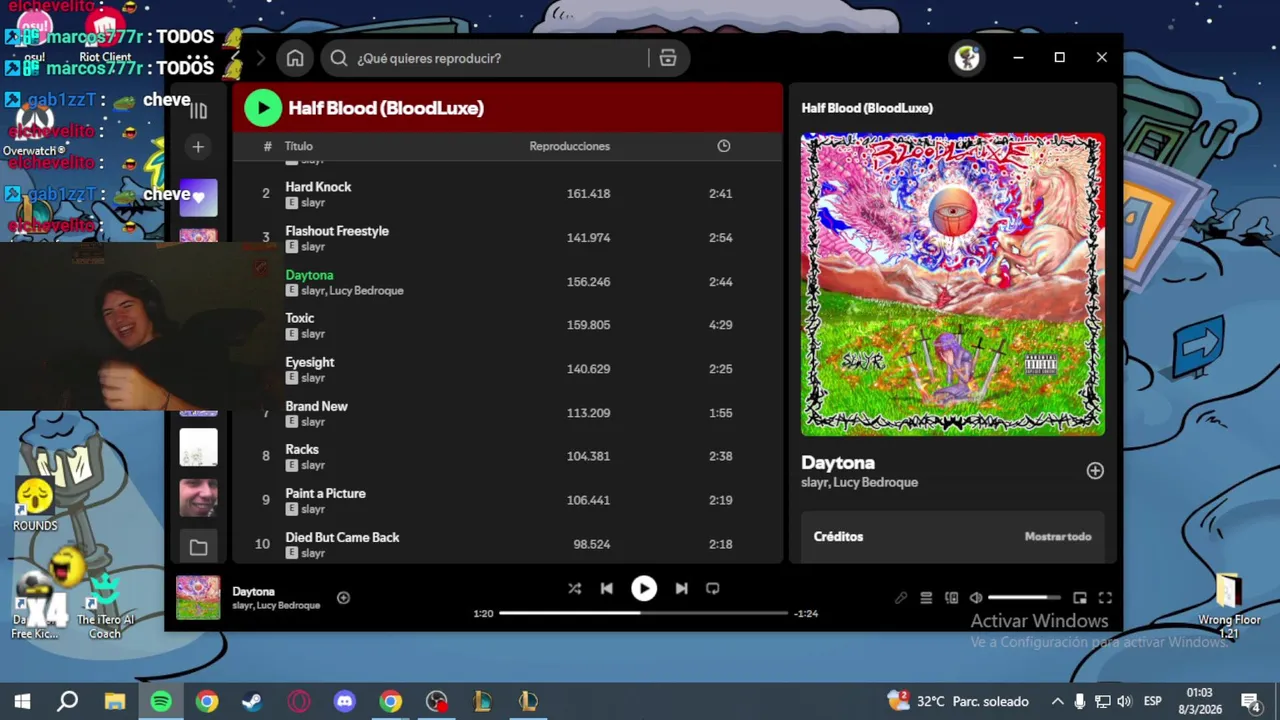Image resolution: width=1280 pixels, height=720 pixels.
Task: Open File Explorer from taskbar
Action: tap(114, 701)
